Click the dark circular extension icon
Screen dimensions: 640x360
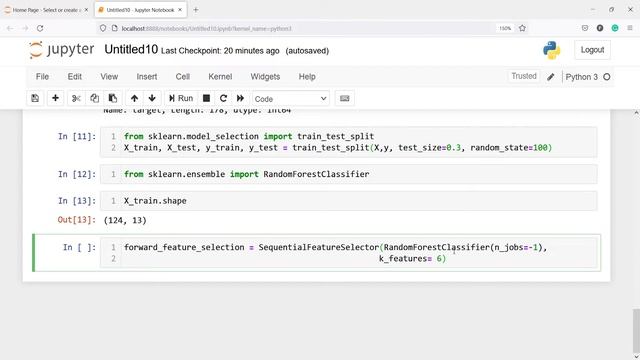tap(600, 28)
